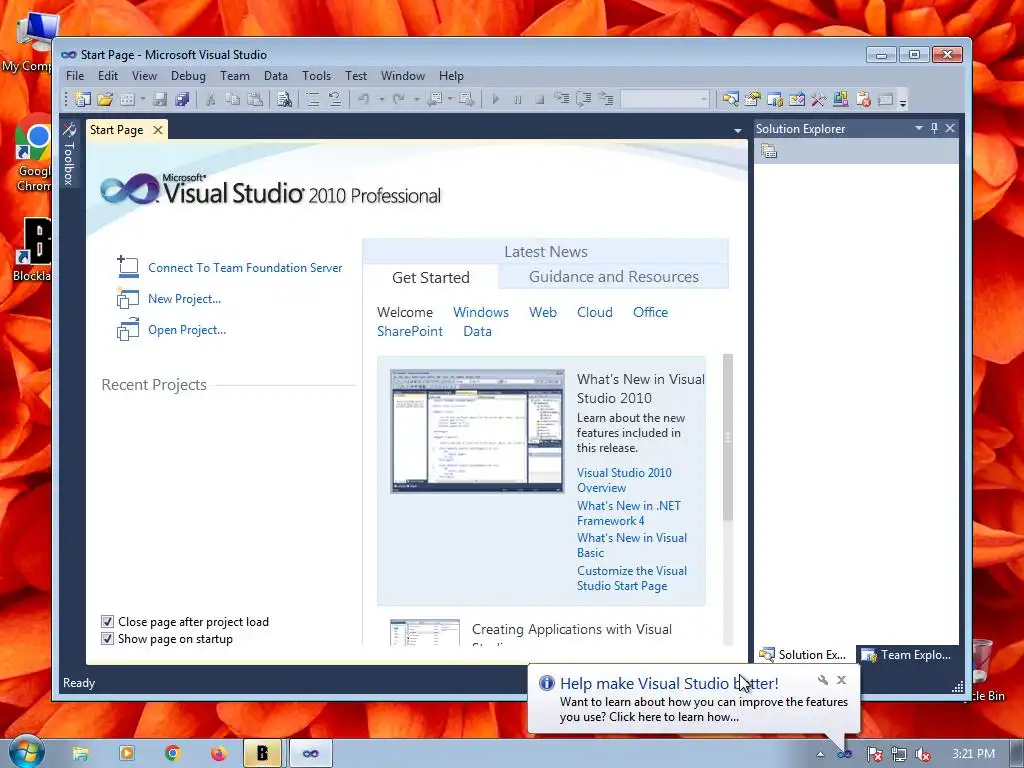The width and height of the screenshot is (1024, 768).
Task: Click the Open File folder toolbar icon
Action: click(x=104, y=99)
